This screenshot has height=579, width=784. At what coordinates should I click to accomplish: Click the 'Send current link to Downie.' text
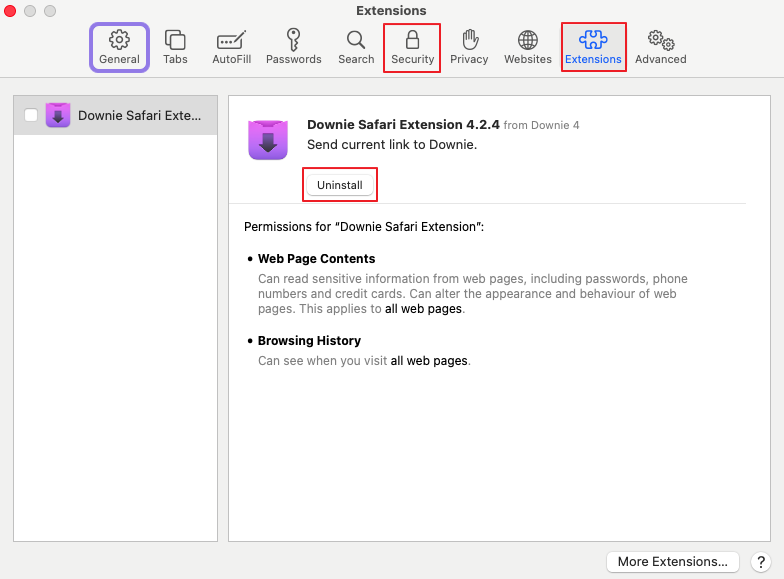coord(392,144)
